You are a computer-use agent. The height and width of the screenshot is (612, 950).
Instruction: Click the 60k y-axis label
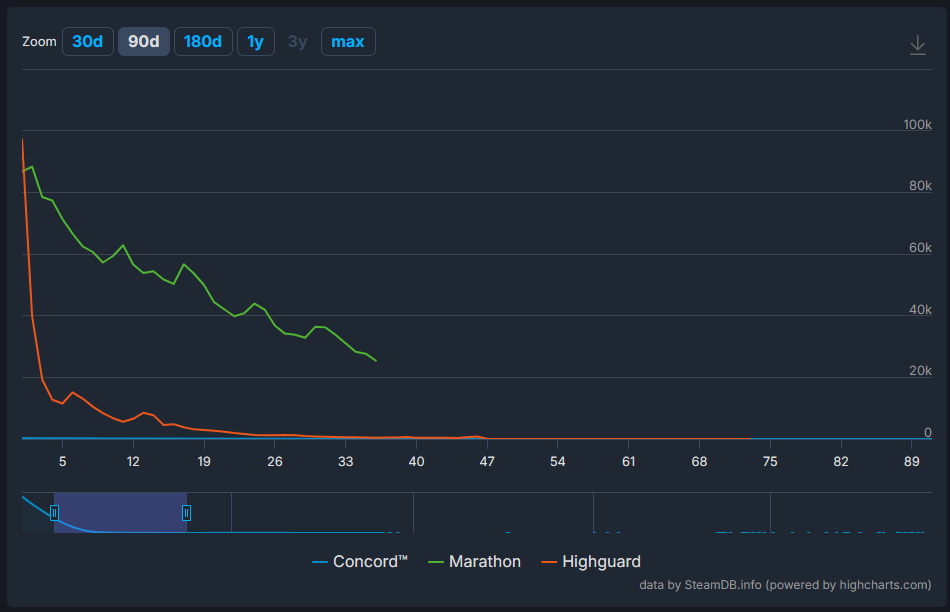(x=920, y=248)
